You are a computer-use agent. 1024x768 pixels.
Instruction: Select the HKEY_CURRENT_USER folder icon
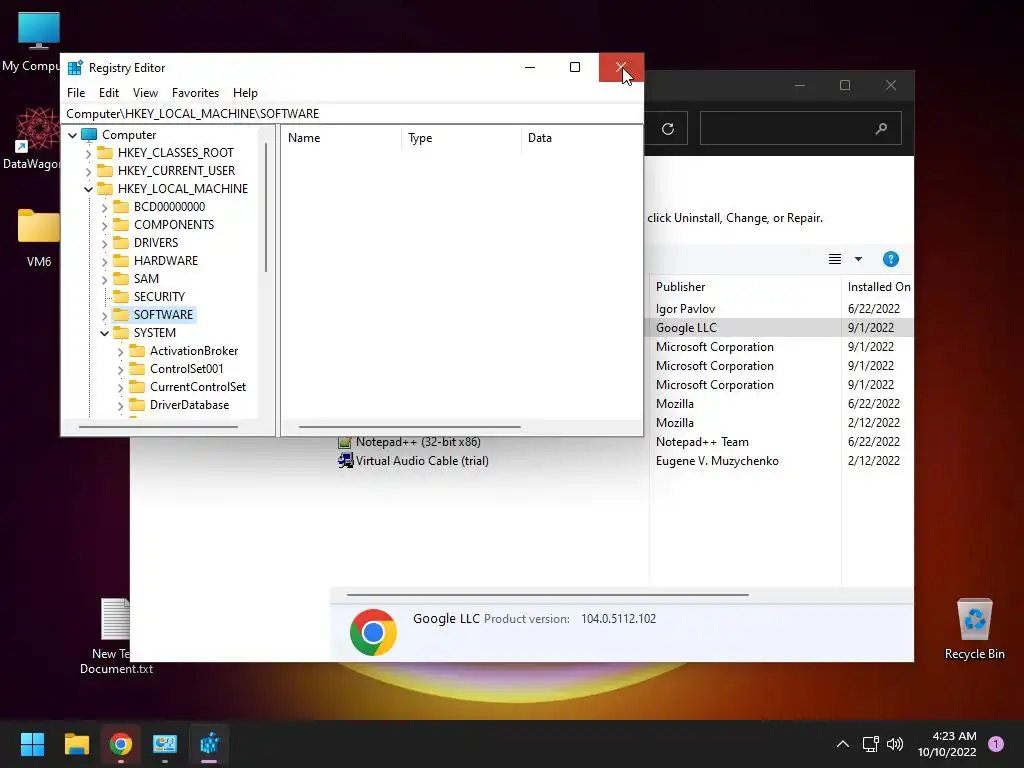(104, 170)
